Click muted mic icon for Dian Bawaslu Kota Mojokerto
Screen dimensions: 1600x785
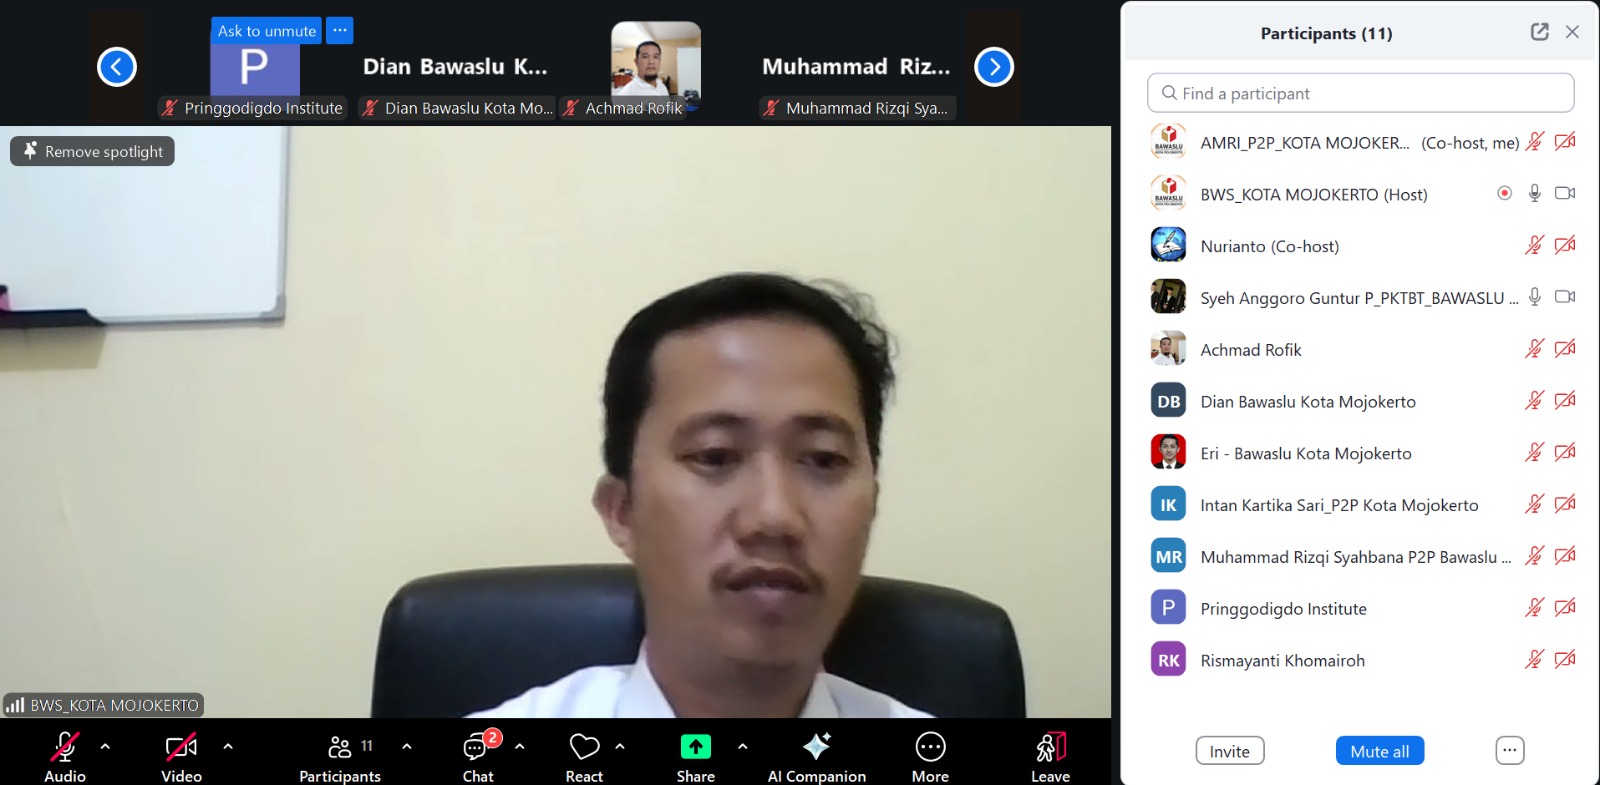click(1535, 401)
